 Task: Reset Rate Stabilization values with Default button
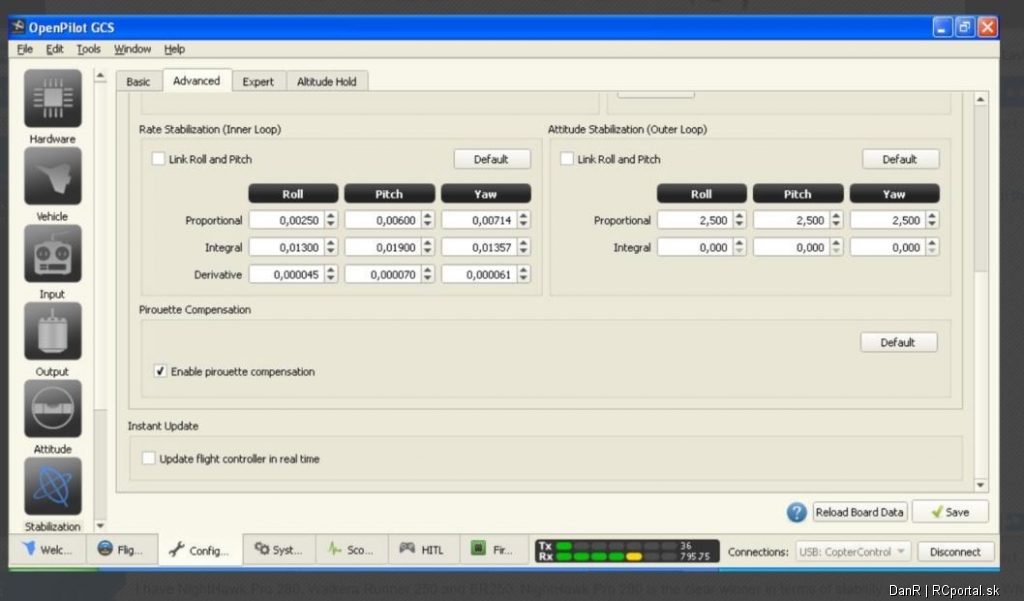(492, 159)
